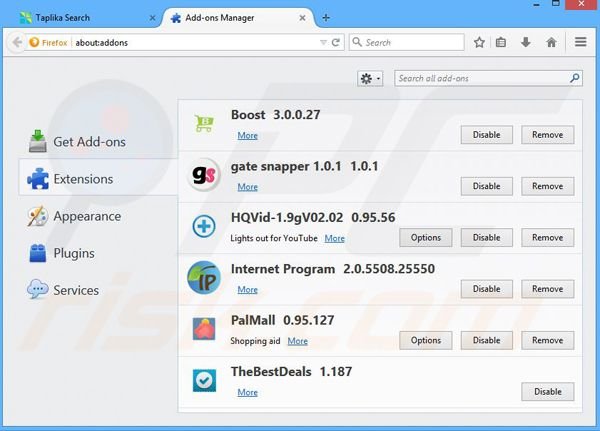Open the downloads arrow icon
Image resolution: width=600 pixels, height=431 pixels.
point(526,42)
